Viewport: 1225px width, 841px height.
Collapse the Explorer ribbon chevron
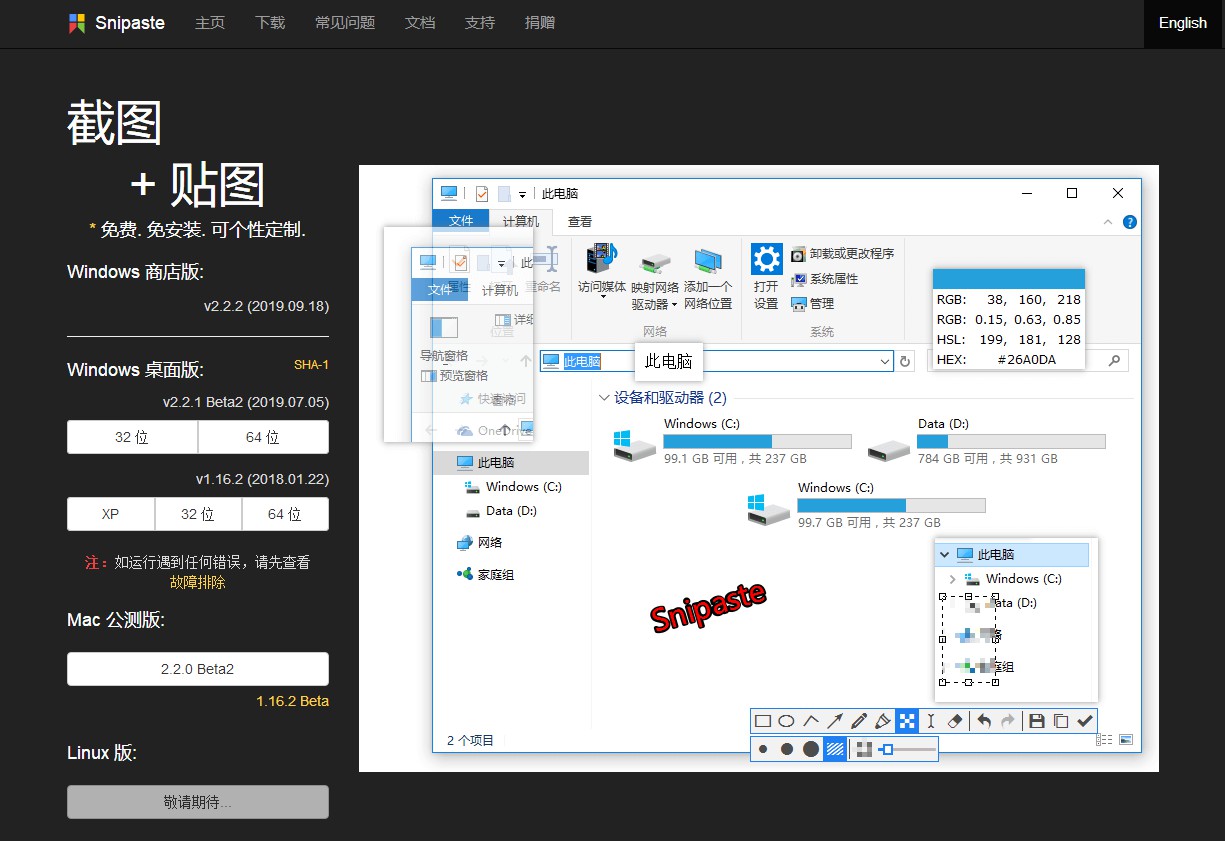click(x=1108, y=222)
